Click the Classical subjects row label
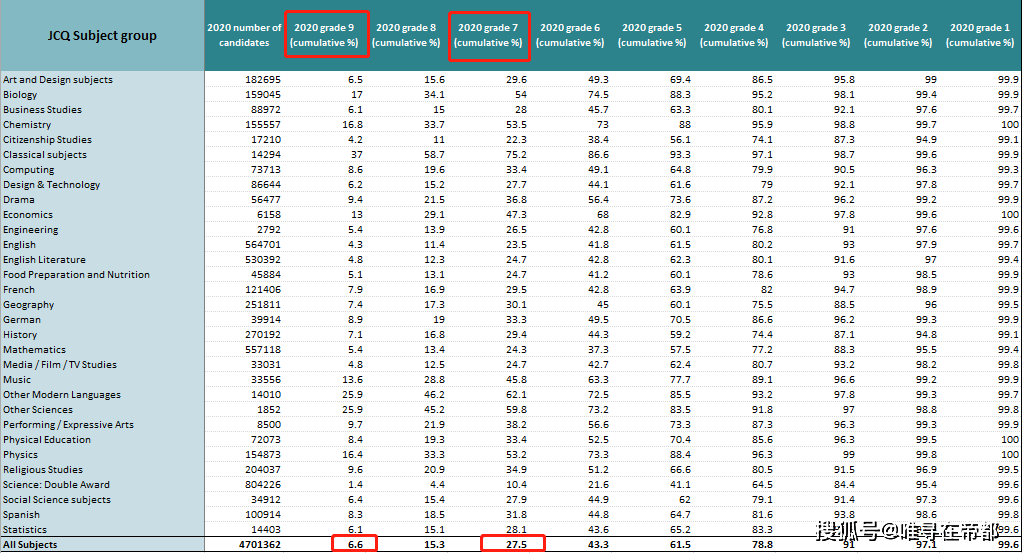 pyautogui.click(x=45, y=155)
